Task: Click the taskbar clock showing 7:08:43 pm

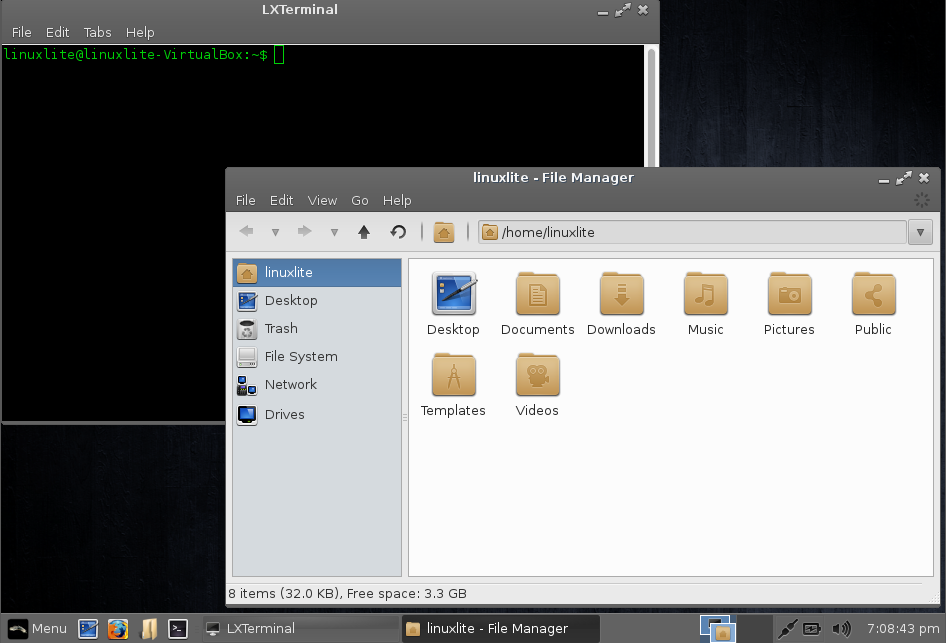Action: [x=903, y=629]
